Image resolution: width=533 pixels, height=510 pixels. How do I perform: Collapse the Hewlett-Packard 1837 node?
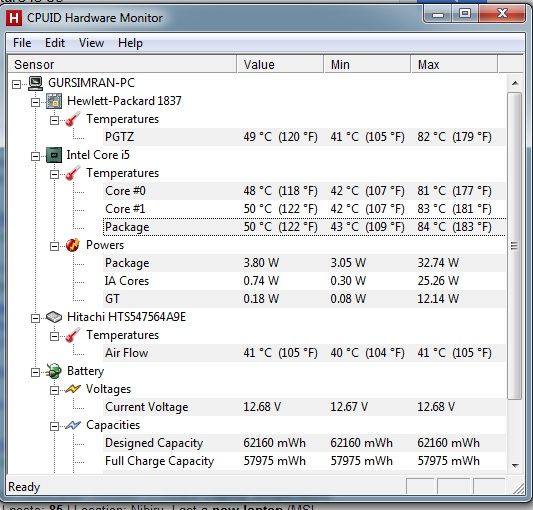click(x=35, y=102)
